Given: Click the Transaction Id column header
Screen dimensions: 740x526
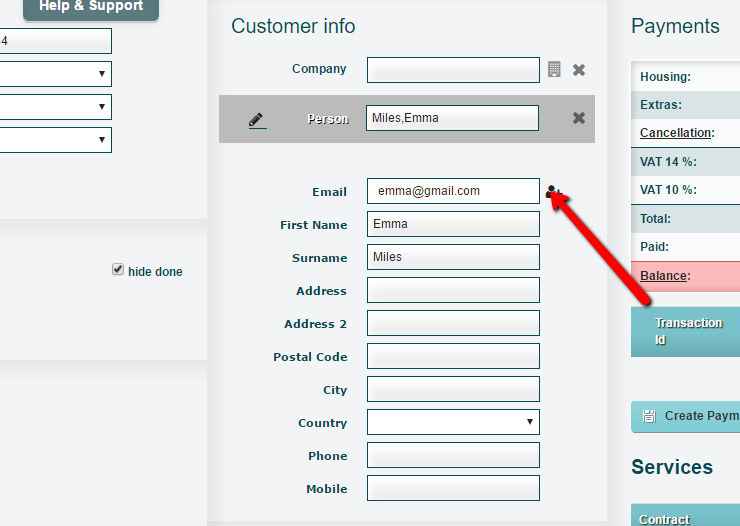Looking at the screenshot, I should [x=685, y=332].
